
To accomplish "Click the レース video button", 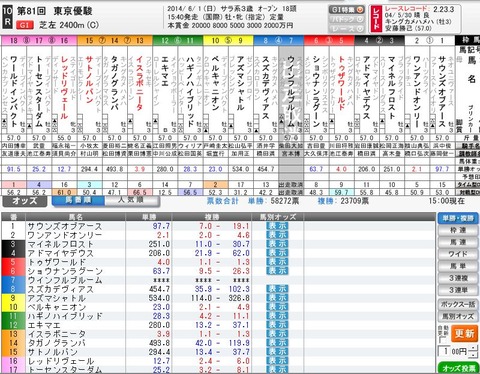I will coord(347,29).
